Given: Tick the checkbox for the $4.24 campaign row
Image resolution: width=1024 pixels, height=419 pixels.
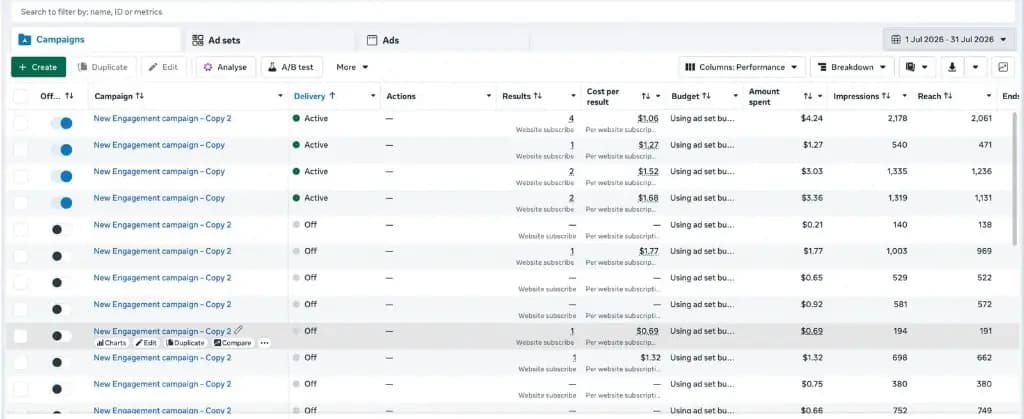Looking at the screenshot, I should tap(21, 123).
